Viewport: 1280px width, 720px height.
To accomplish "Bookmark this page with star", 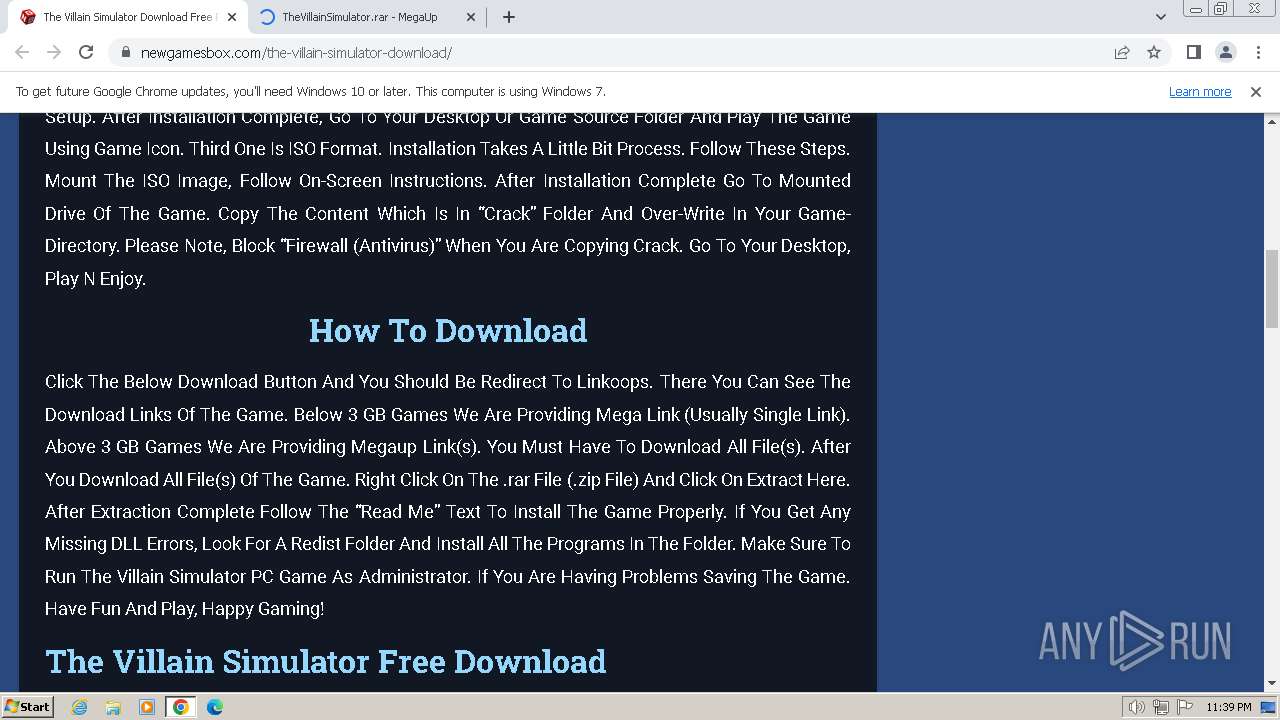I will pyautogui.click(x=1154, y=53).
